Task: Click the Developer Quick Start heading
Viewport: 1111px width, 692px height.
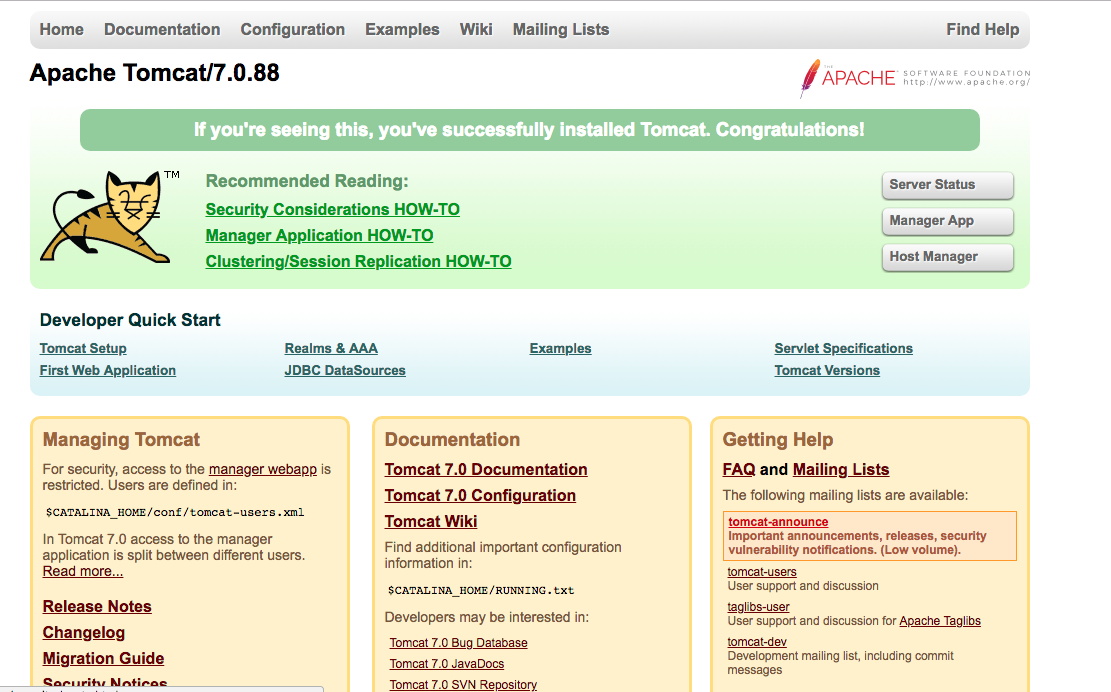Action: (130, 320)
